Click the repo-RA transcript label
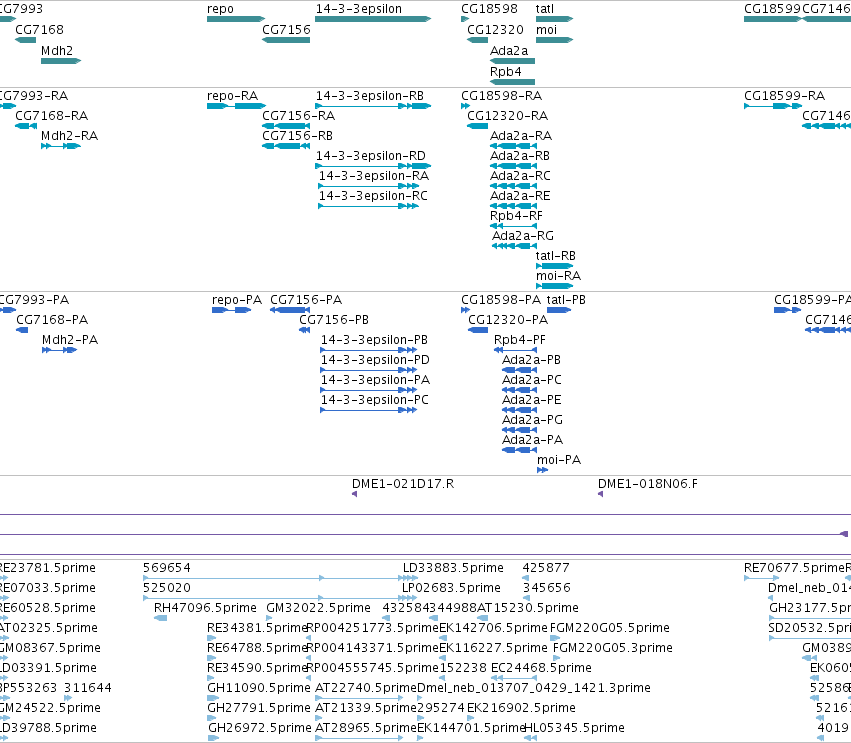Viewport: 851px width, 743px height. coord(232,96)
